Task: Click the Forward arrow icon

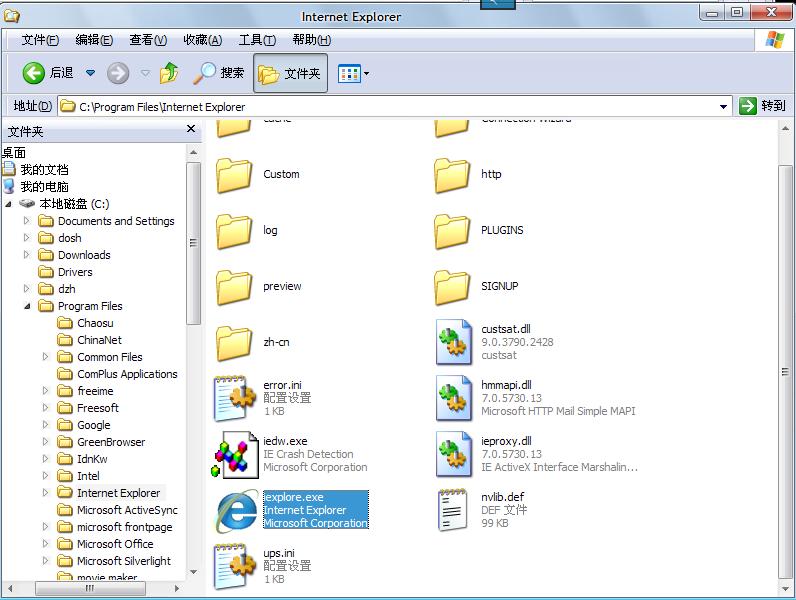Action: click(118, 74)
